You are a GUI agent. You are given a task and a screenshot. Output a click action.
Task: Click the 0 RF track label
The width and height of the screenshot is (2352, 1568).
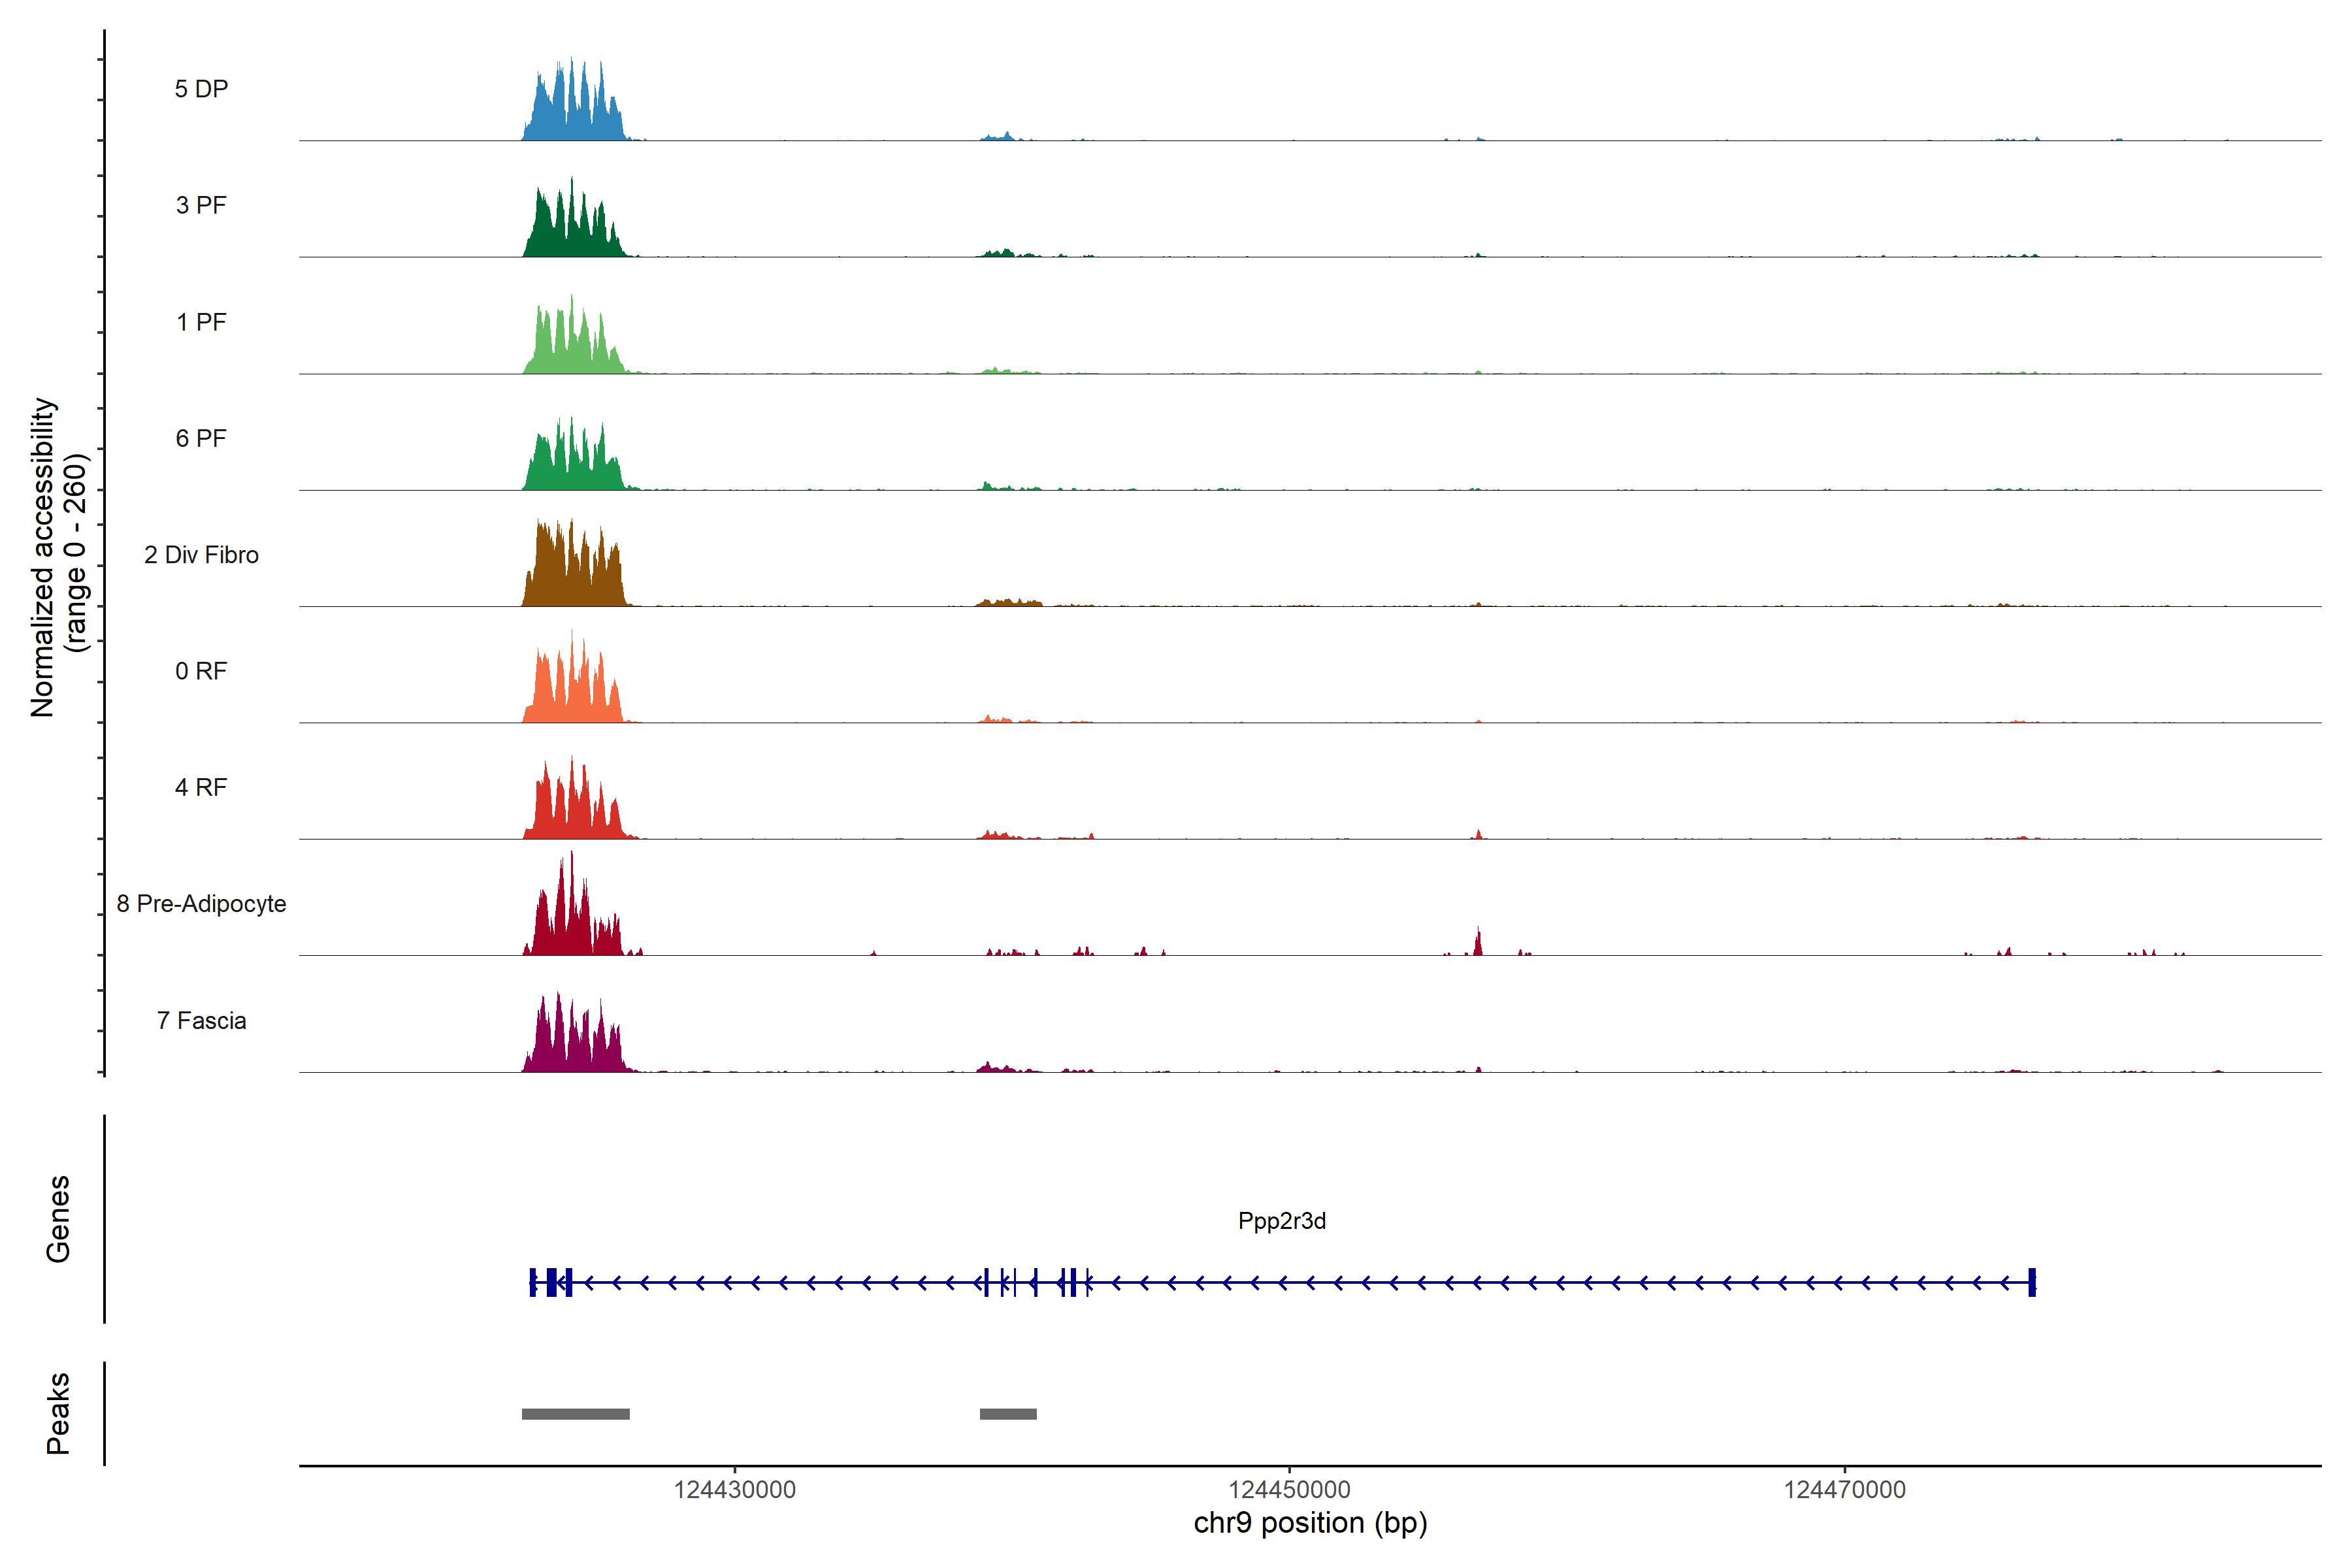pos(201,671)
